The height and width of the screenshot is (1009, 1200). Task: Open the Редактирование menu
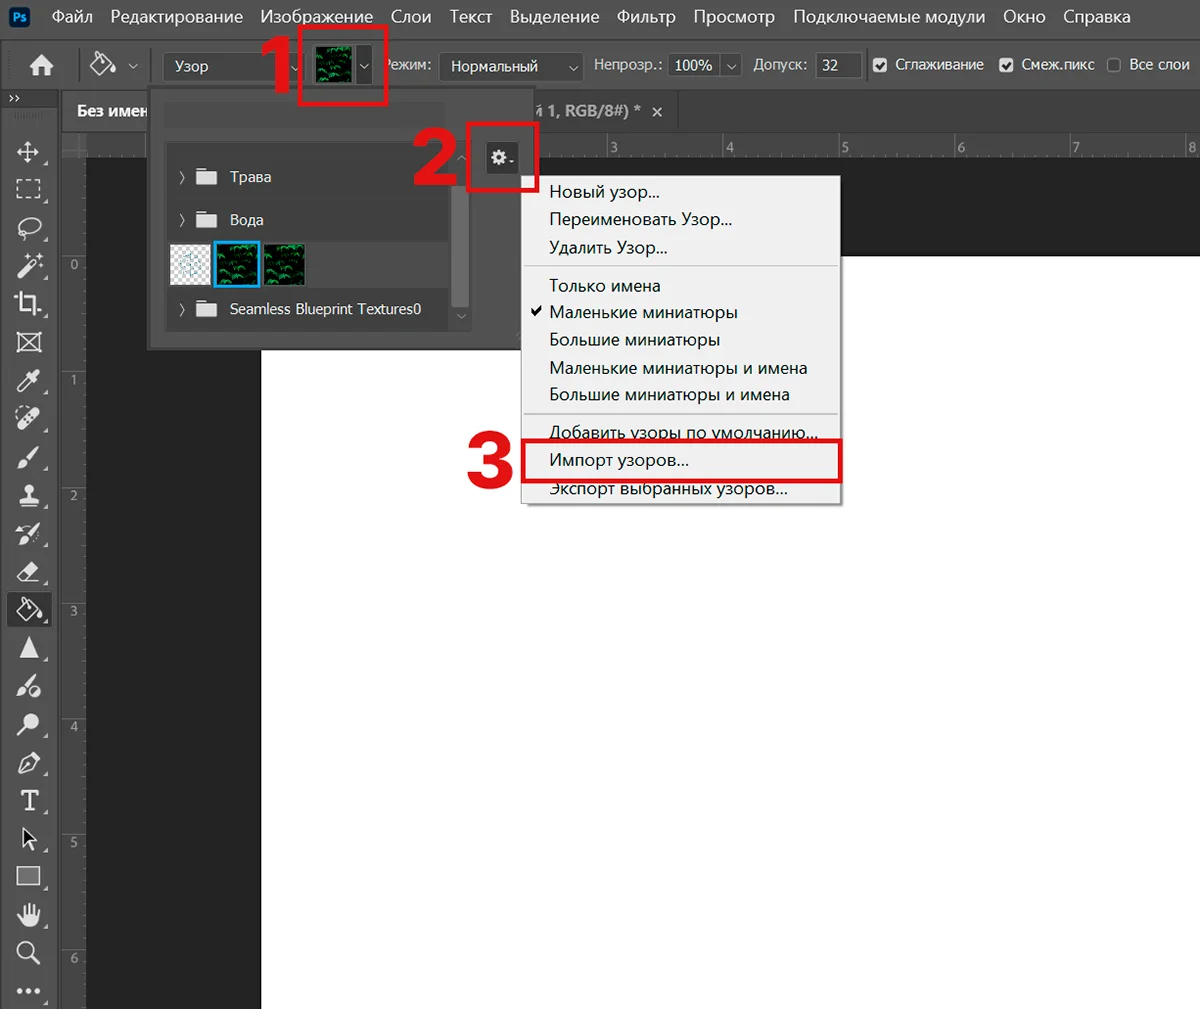point(176,17)
